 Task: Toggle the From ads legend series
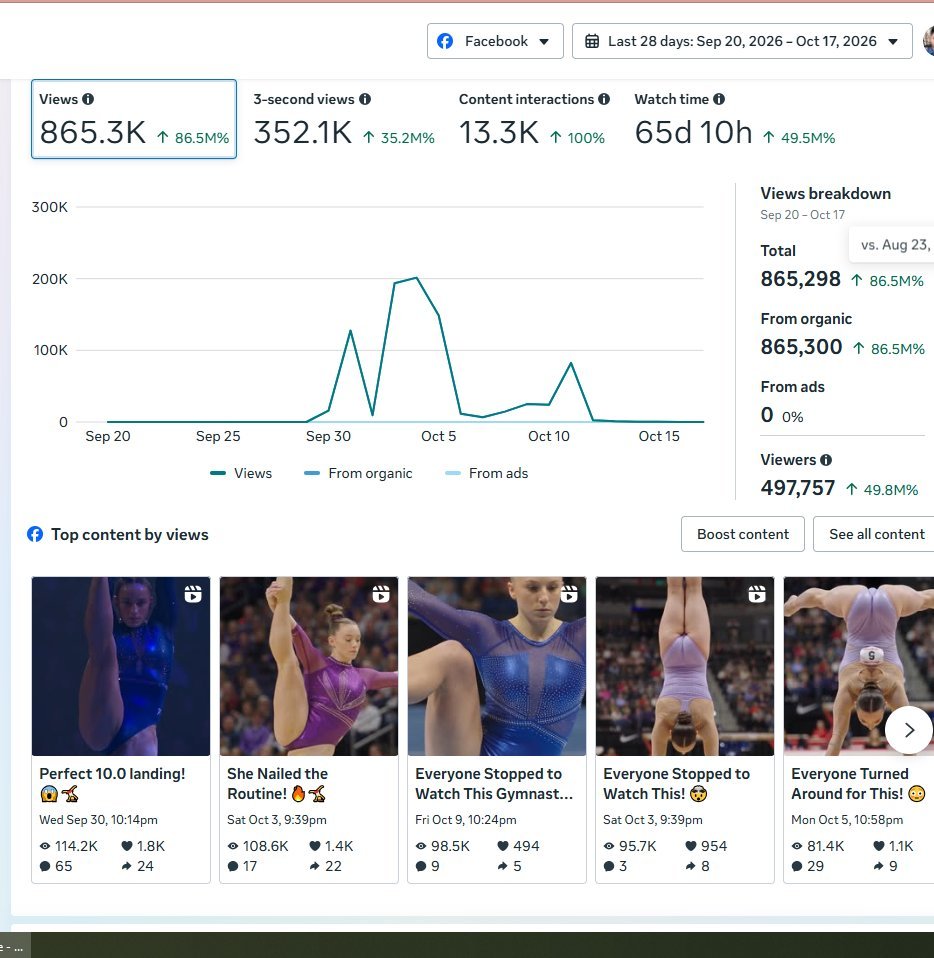click(x=486, y=473)
